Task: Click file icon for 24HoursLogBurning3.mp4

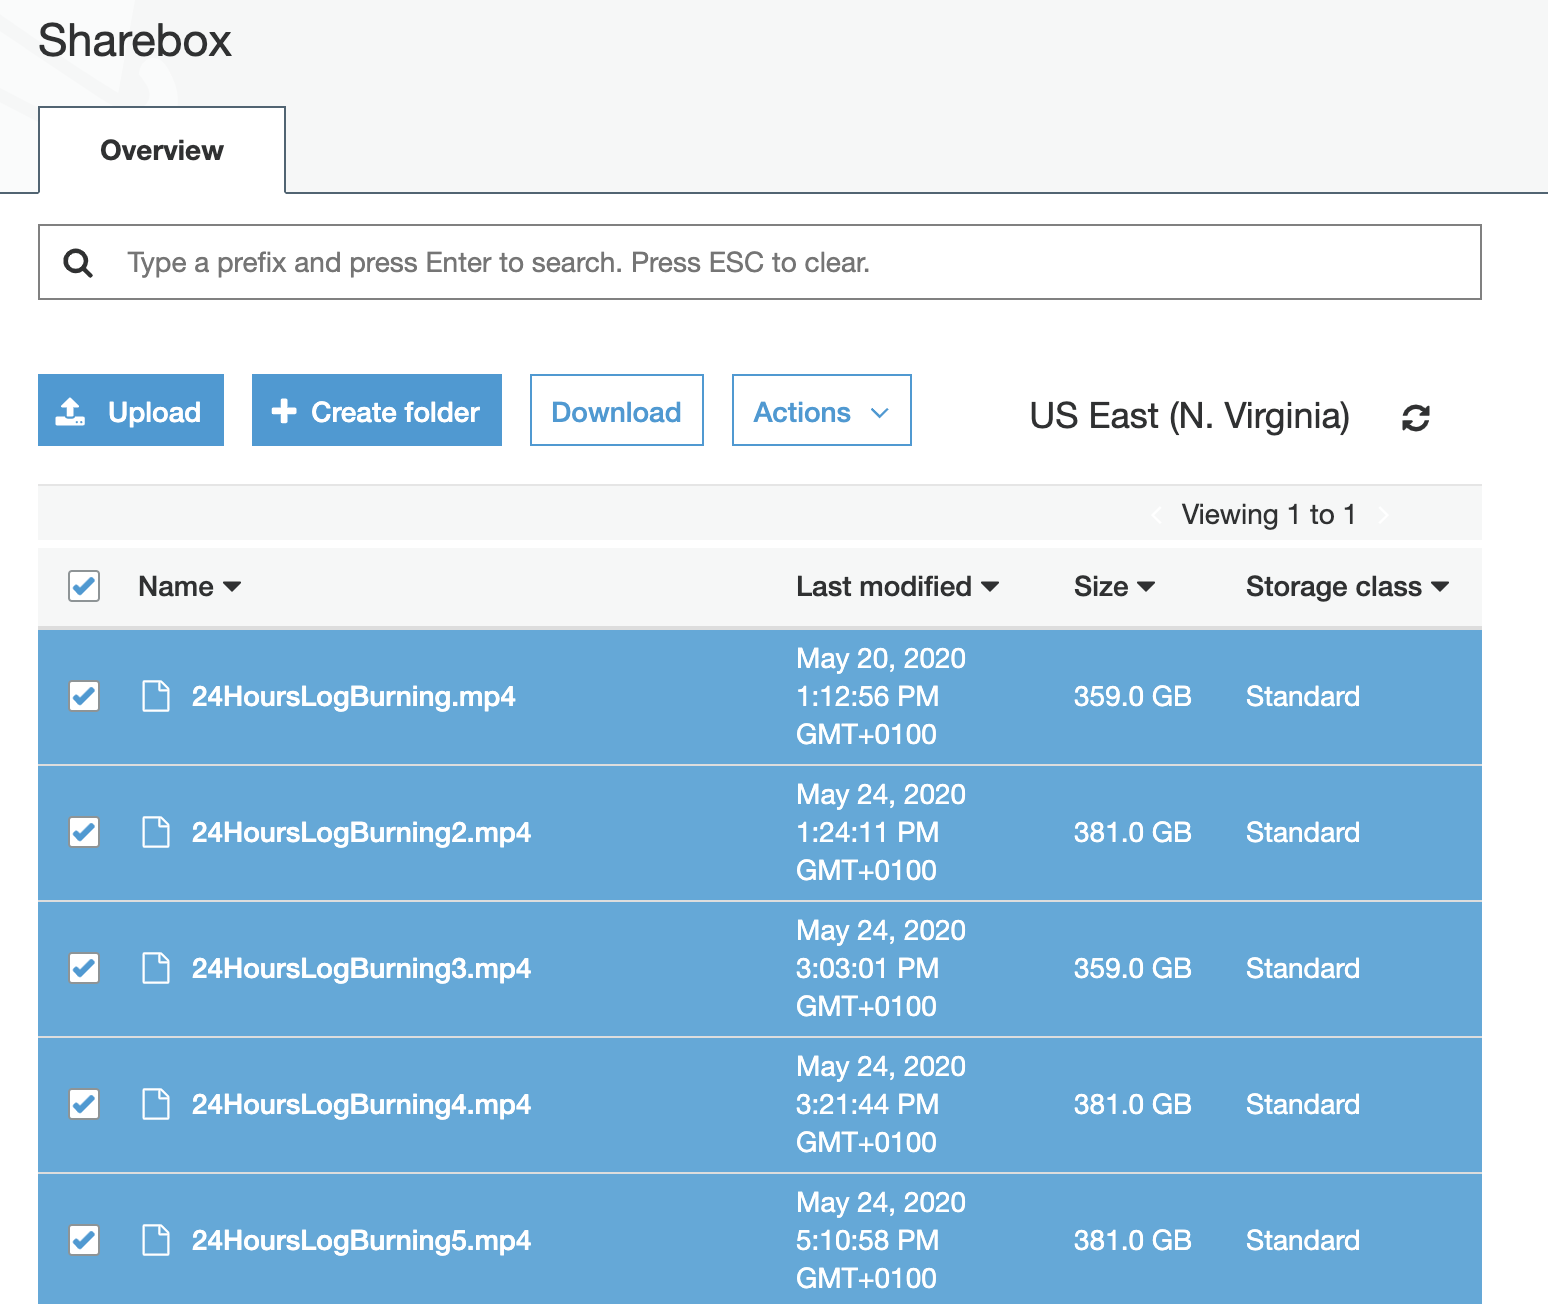Action: coord(156,968)
